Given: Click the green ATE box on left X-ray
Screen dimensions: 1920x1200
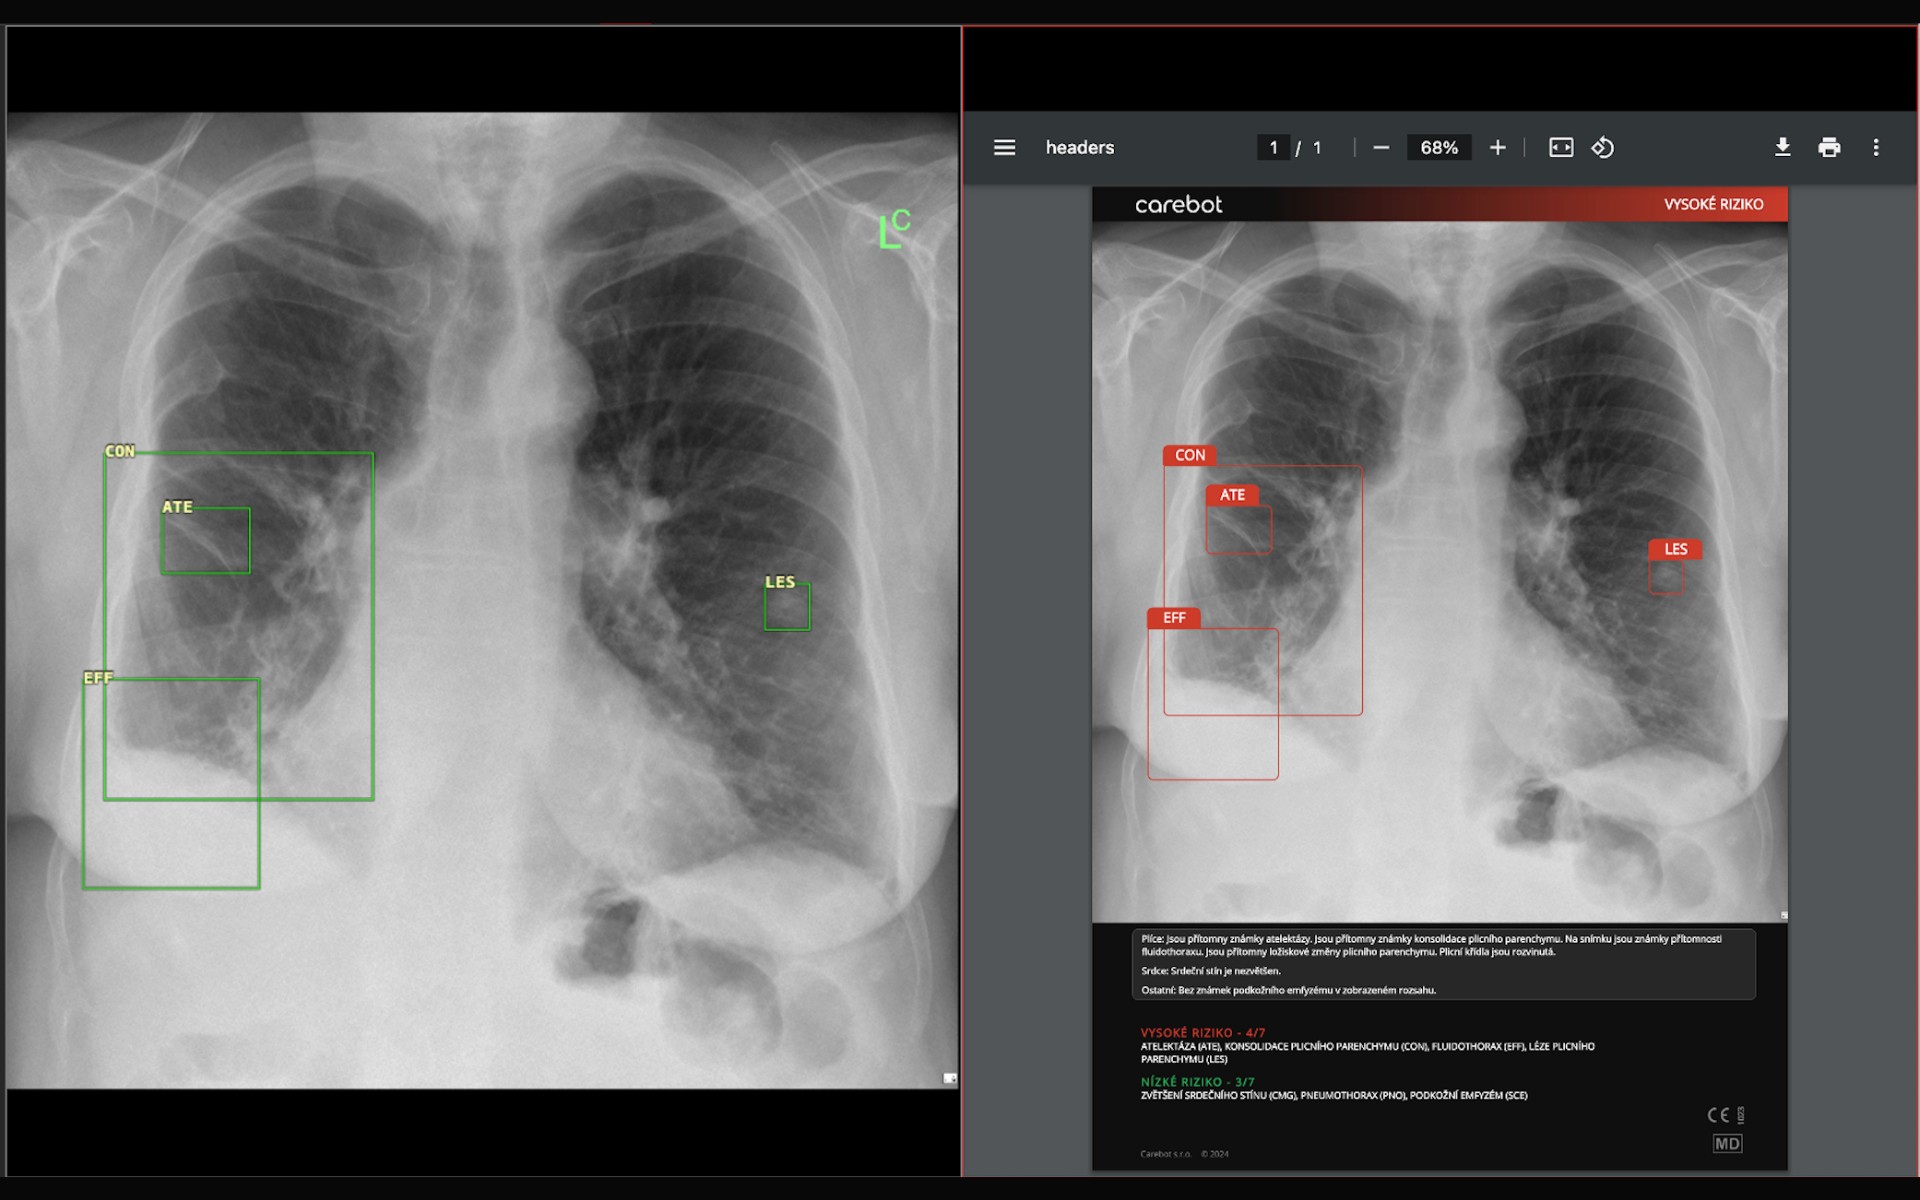Looking at the screenshot, I should pyautogui.click(x=206, y=541).
